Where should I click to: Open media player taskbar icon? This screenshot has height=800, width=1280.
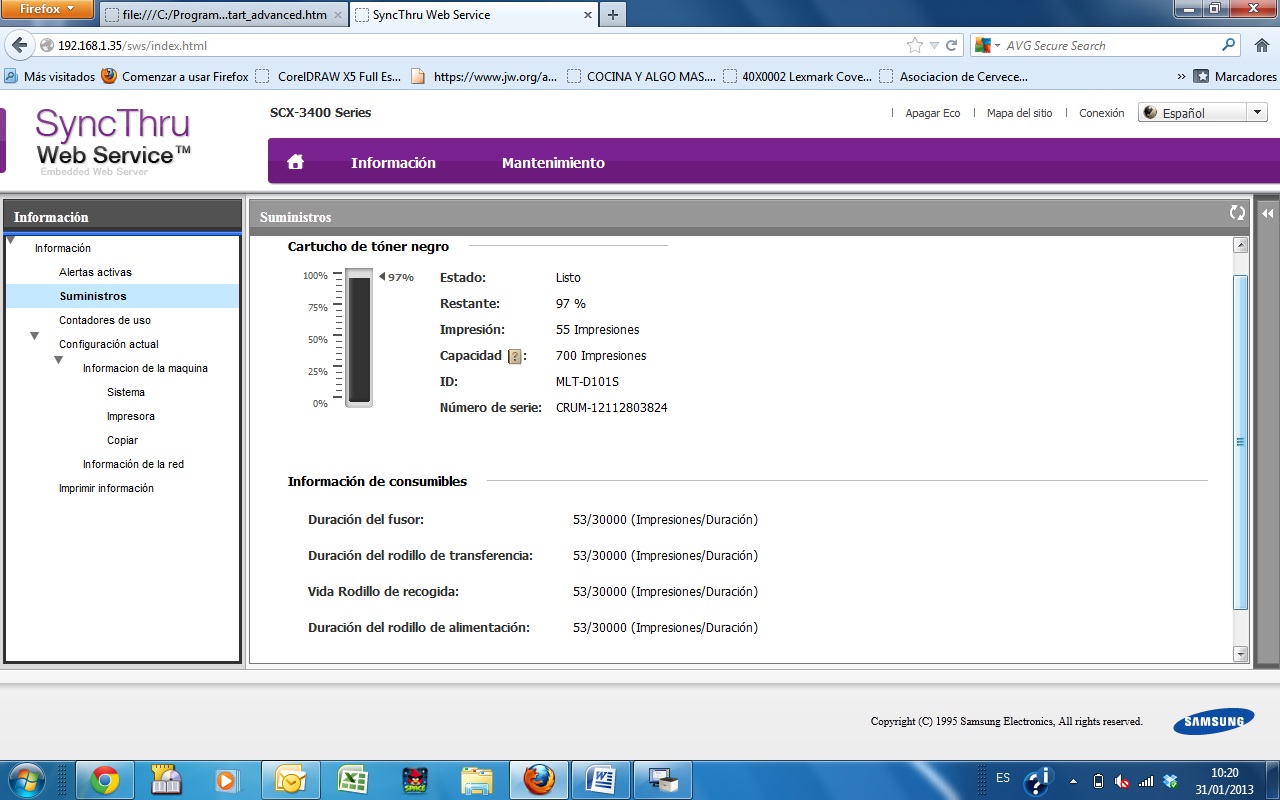pos(226,780)
